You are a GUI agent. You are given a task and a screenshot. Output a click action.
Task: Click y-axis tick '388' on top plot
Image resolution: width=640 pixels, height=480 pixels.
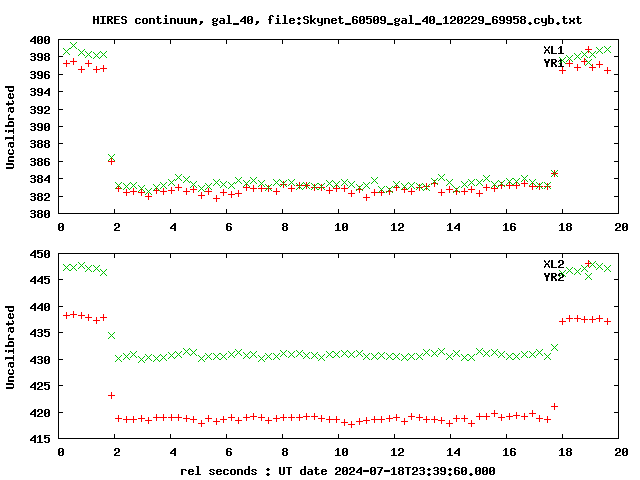(x=40, y=144)
